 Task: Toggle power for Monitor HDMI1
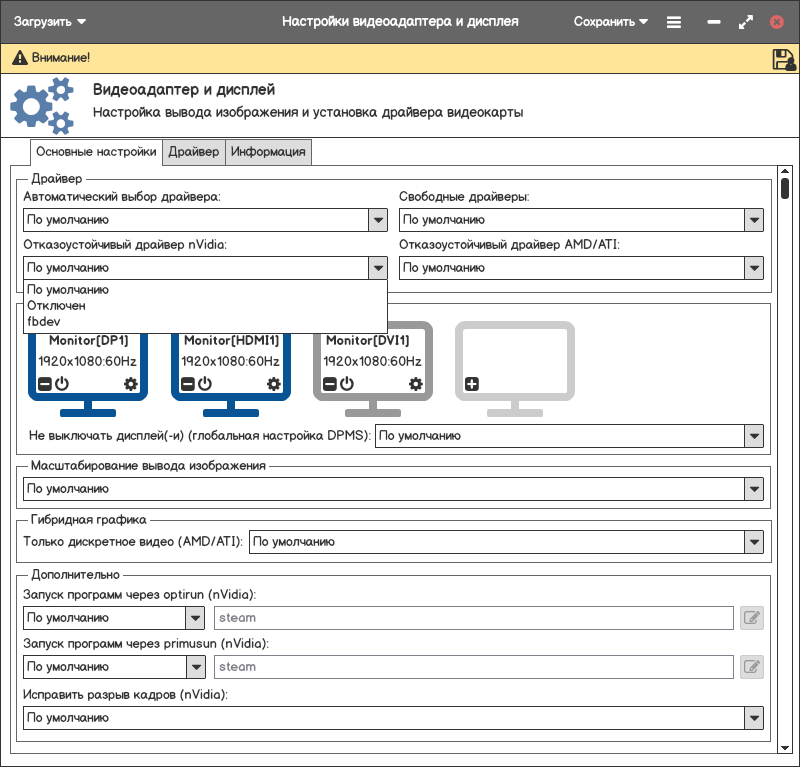tap(205, 384)
